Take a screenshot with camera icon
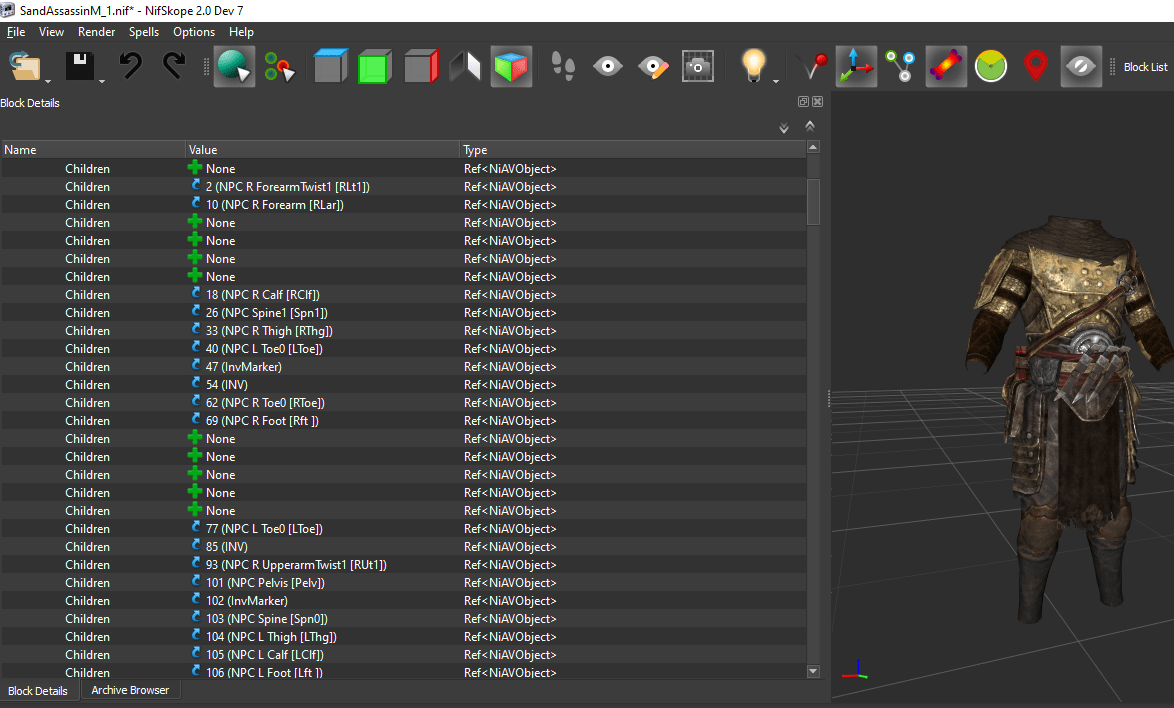1174x708 pixels. tap(698, 67)
